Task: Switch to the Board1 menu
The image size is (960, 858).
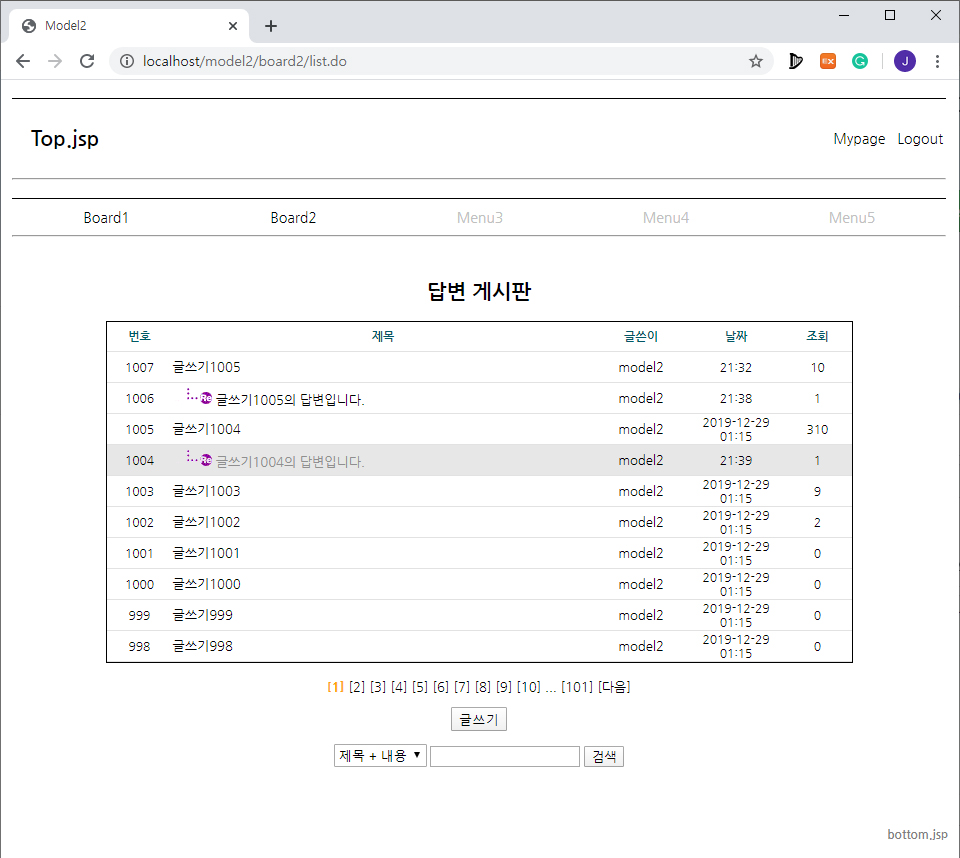Action: point(106,217)
